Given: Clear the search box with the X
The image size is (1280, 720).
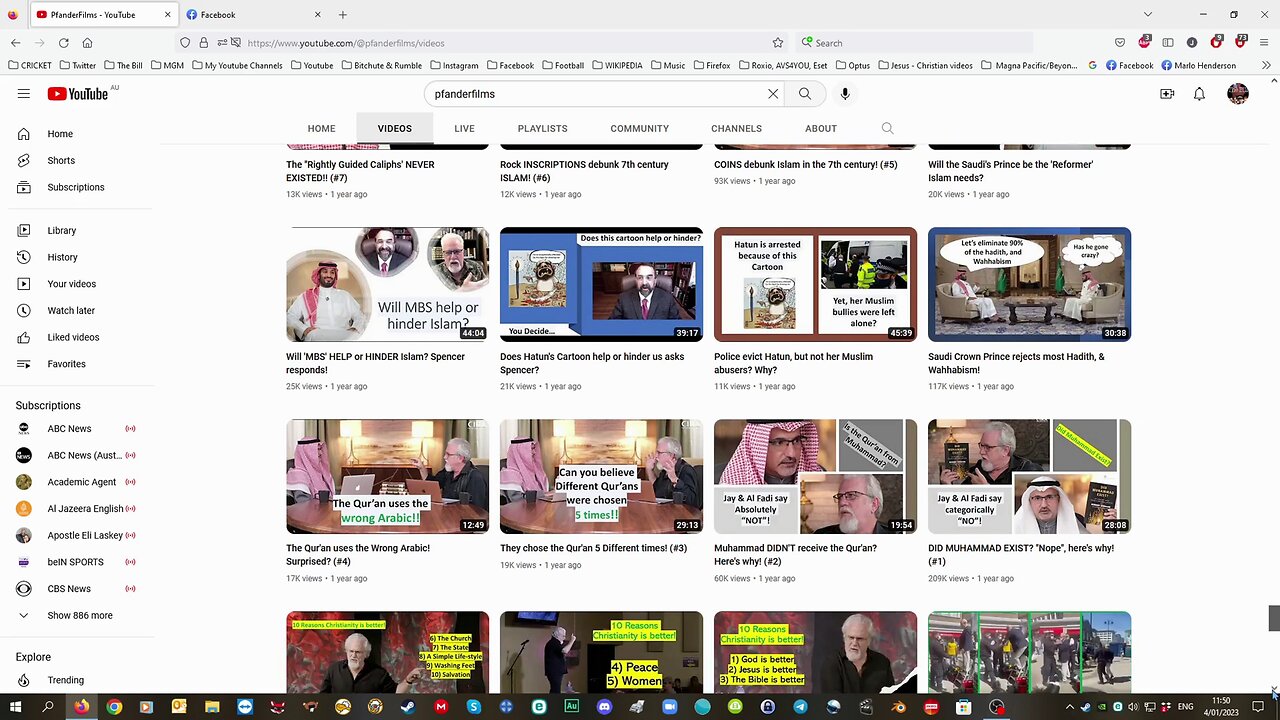Looking at the screenshot, I should click(x=773, y=94).
